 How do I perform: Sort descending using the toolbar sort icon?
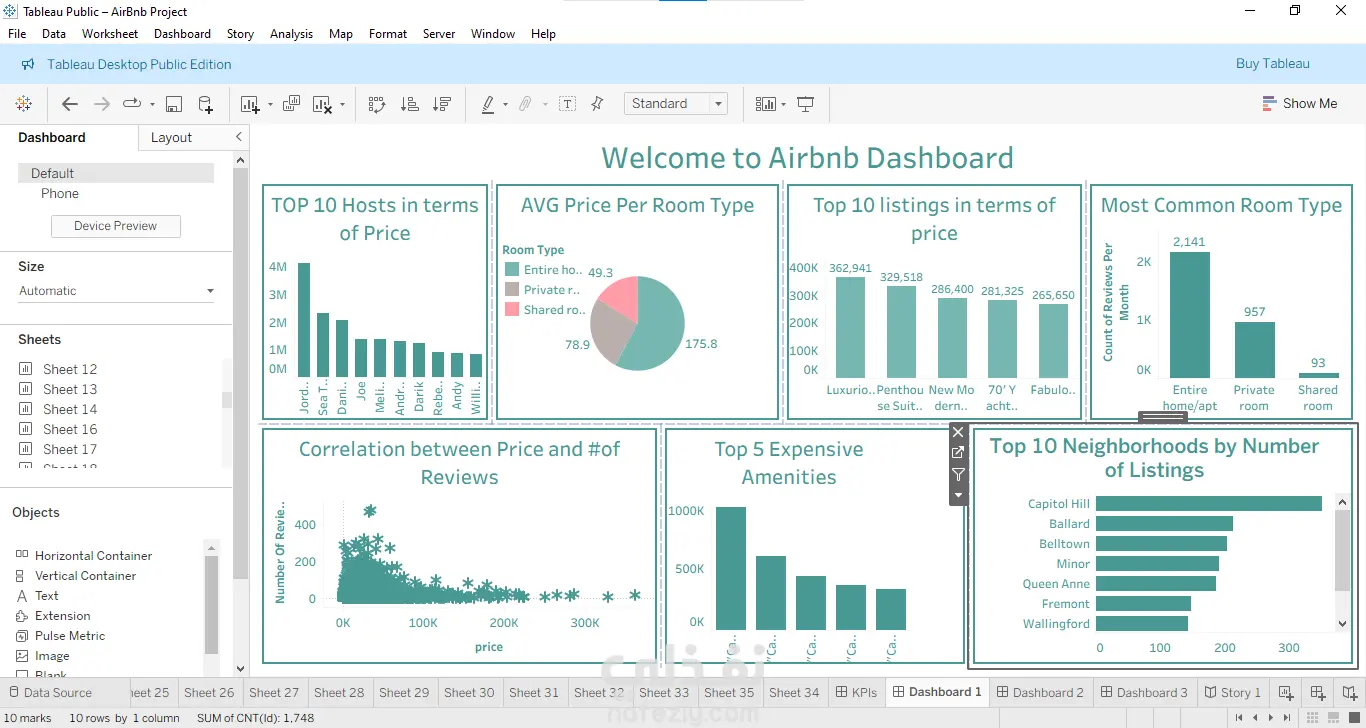point(442,104)
